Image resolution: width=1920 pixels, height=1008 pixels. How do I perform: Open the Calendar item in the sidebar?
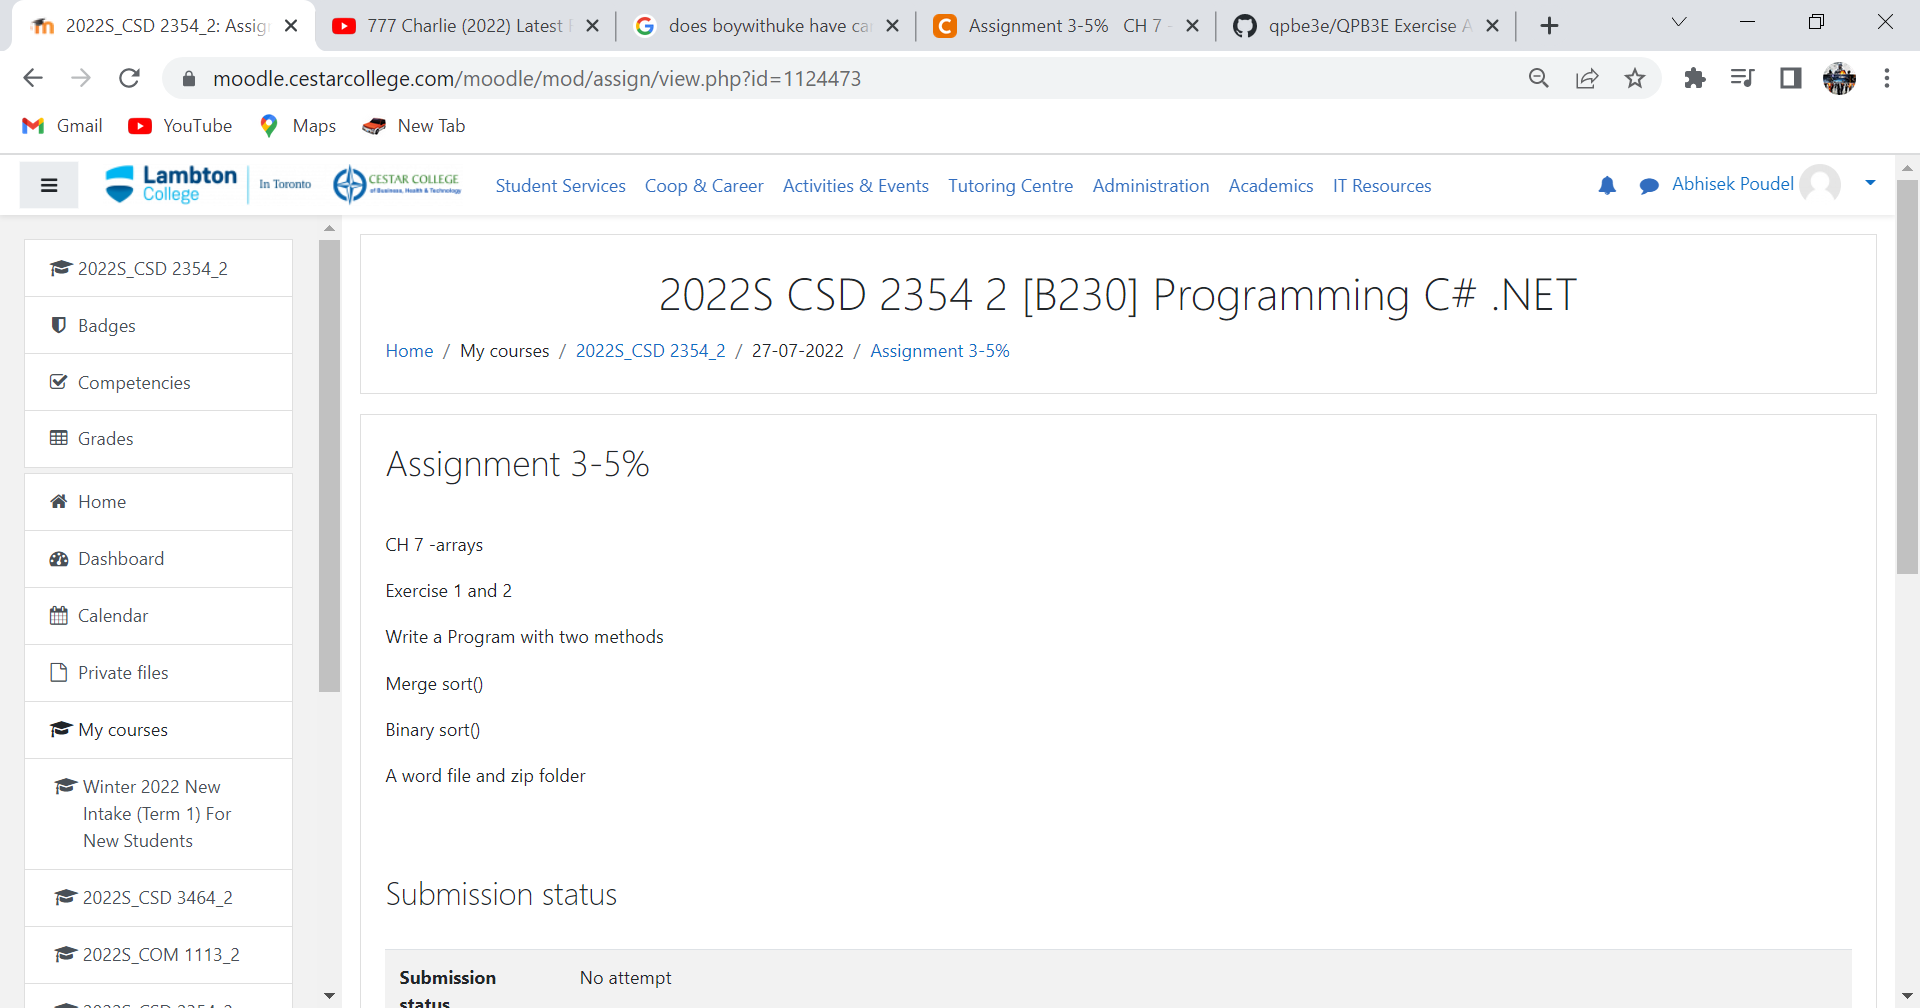pos(112,615)
